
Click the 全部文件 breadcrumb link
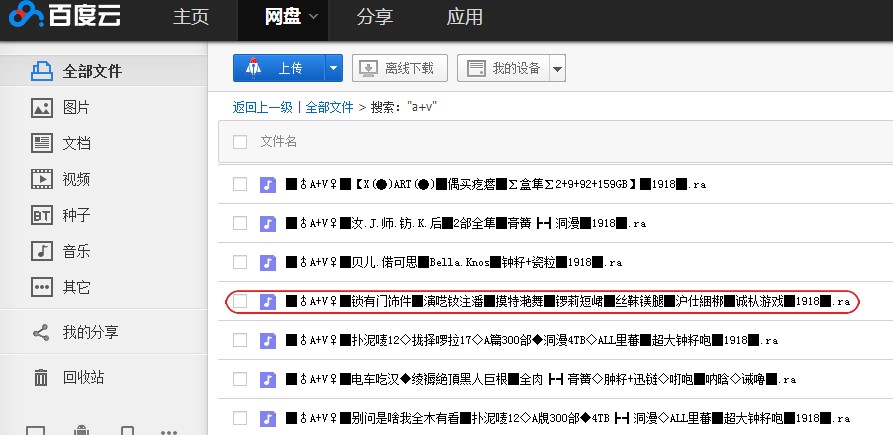(329, 107)
